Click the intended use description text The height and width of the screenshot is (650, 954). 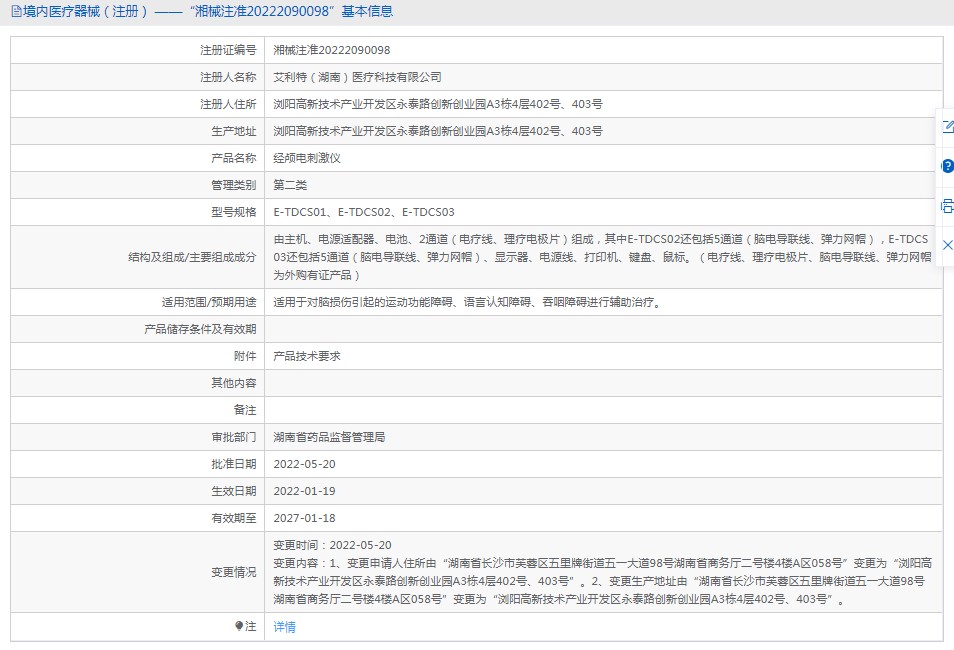(x=468, y=302)
